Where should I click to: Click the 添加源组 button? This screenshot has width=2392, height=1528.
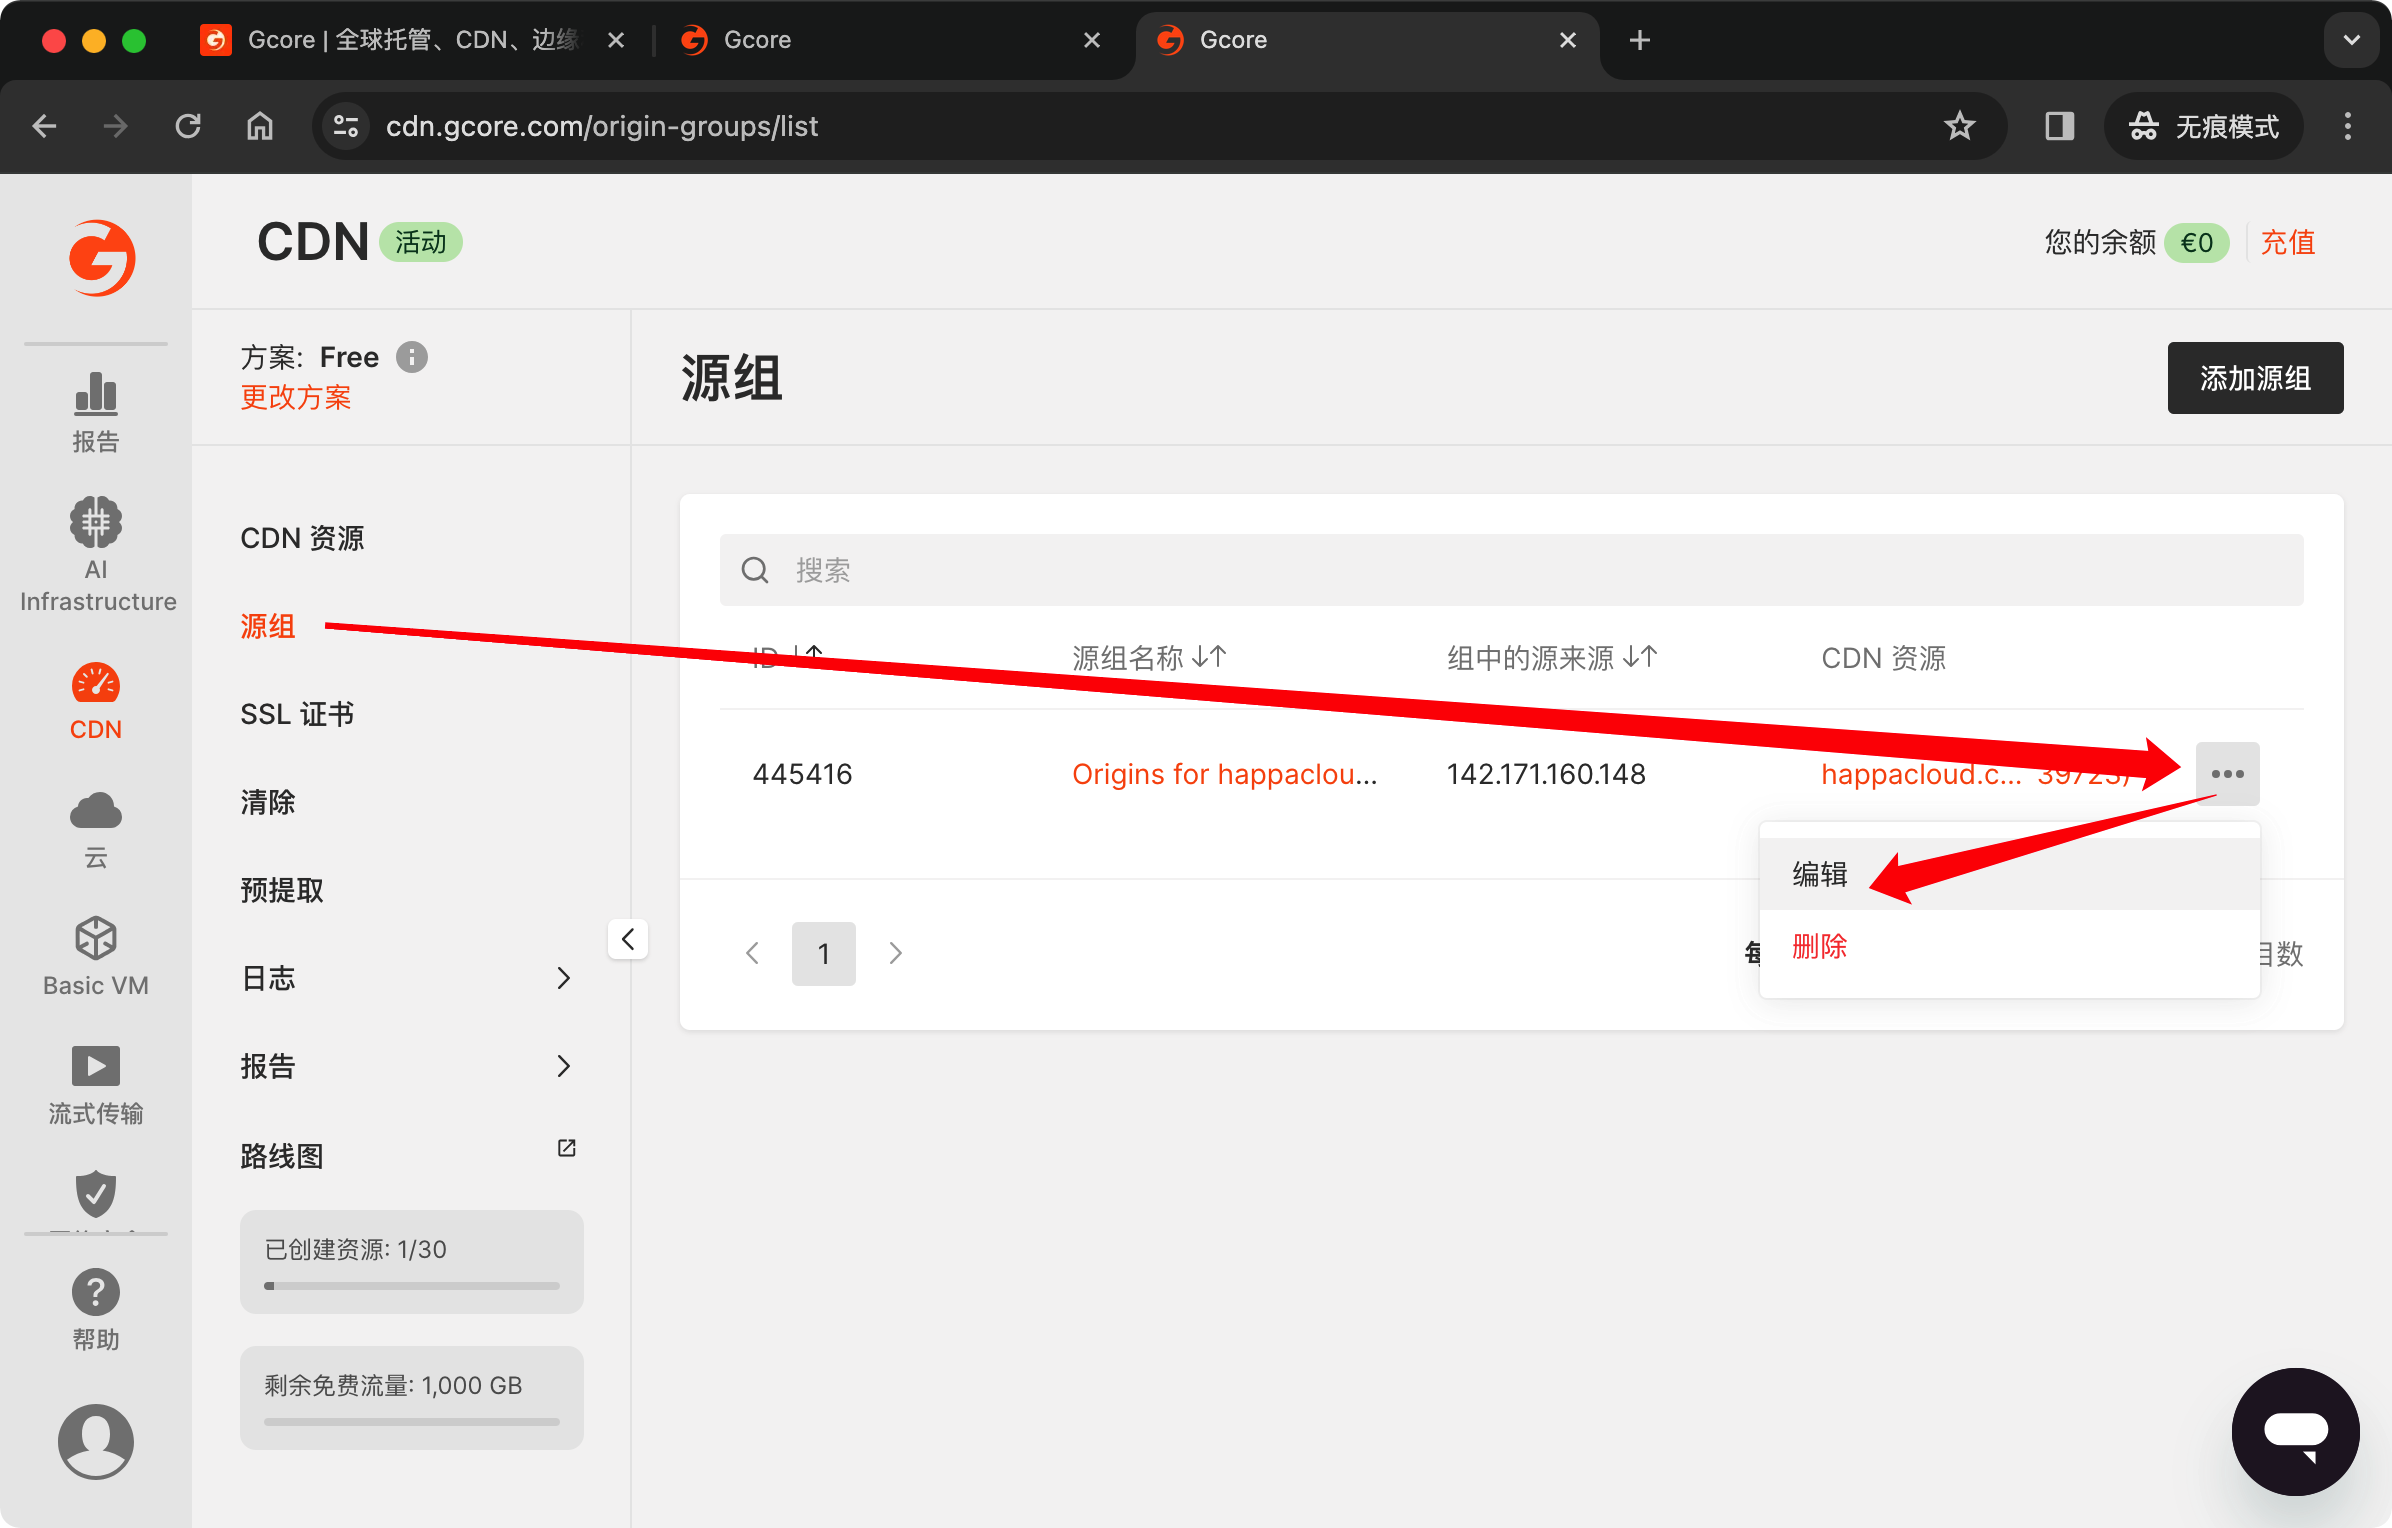[x=2255, y=378]
